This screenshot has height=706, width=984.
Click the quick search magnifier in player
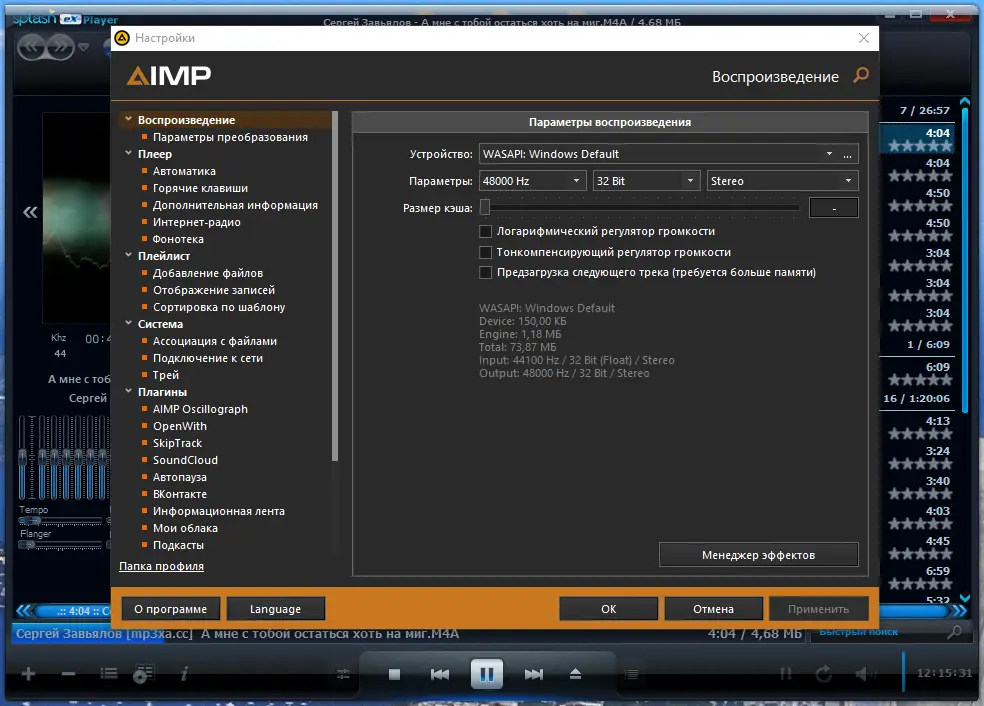(x=954, y=632)
